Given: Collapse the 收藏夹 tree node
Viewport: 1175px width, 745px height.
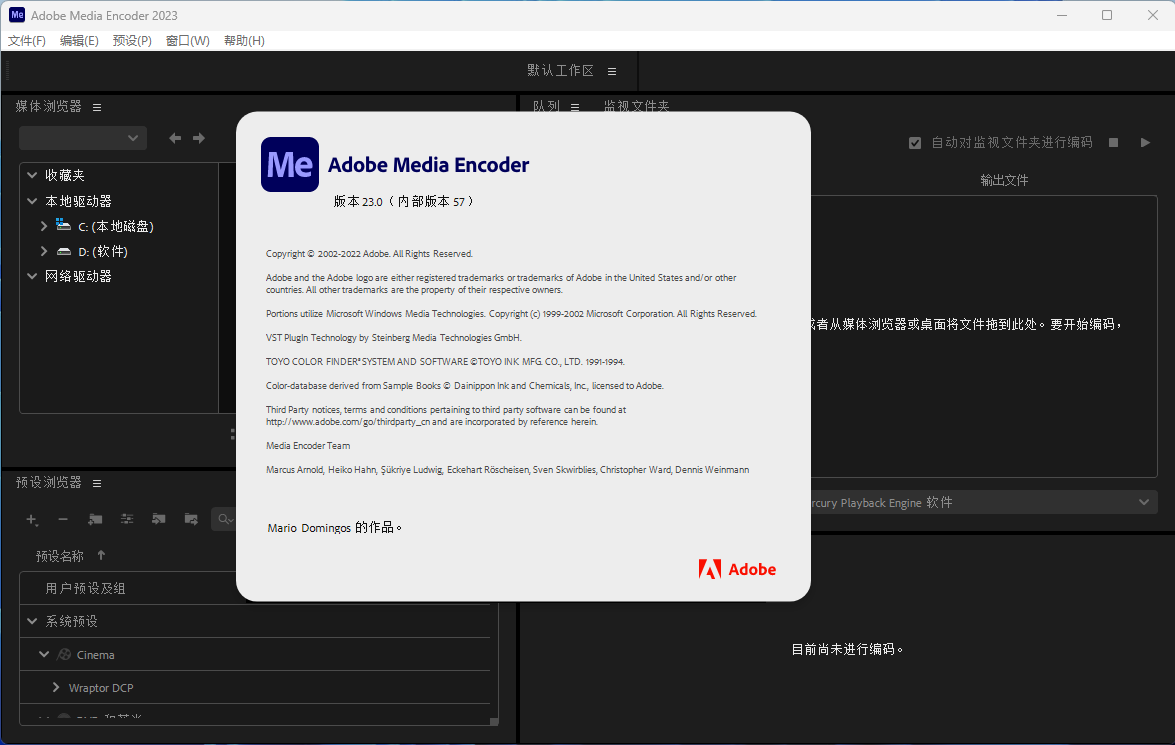Looking at the screenshot, I should [x=32, y=175].
